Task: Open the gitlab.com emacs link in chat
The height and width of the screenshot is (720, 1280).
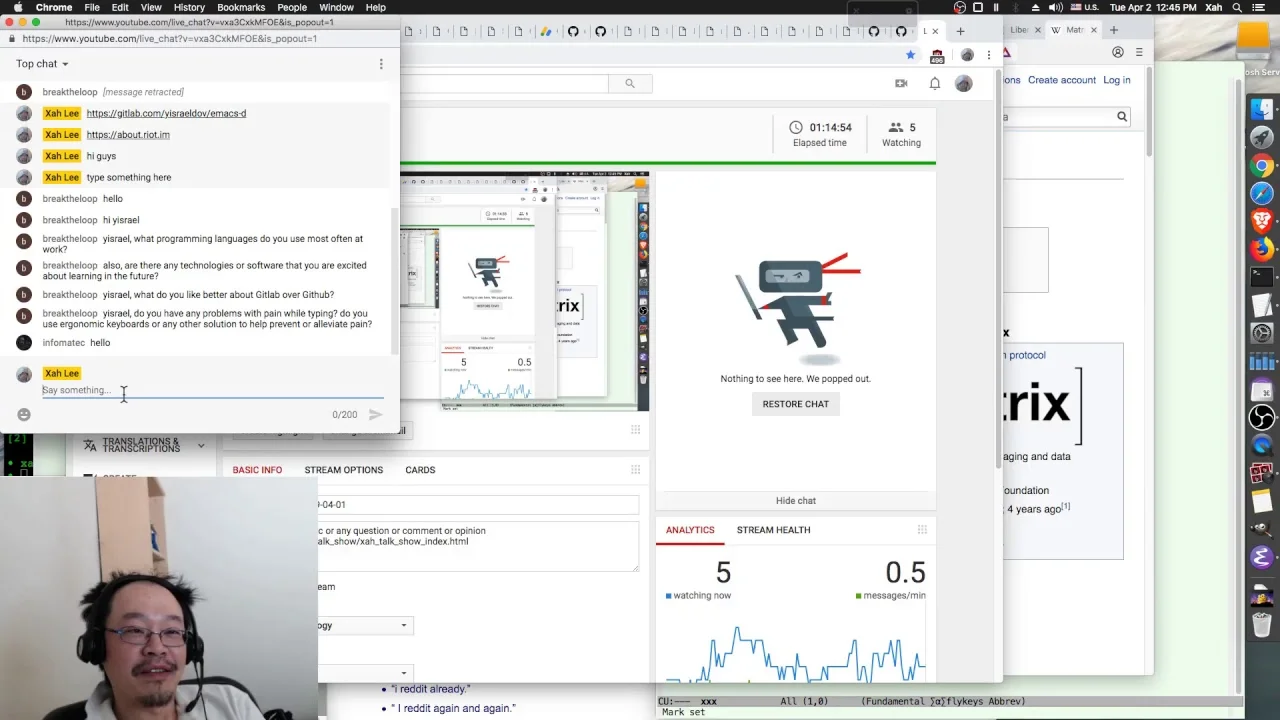Action: 166,113
